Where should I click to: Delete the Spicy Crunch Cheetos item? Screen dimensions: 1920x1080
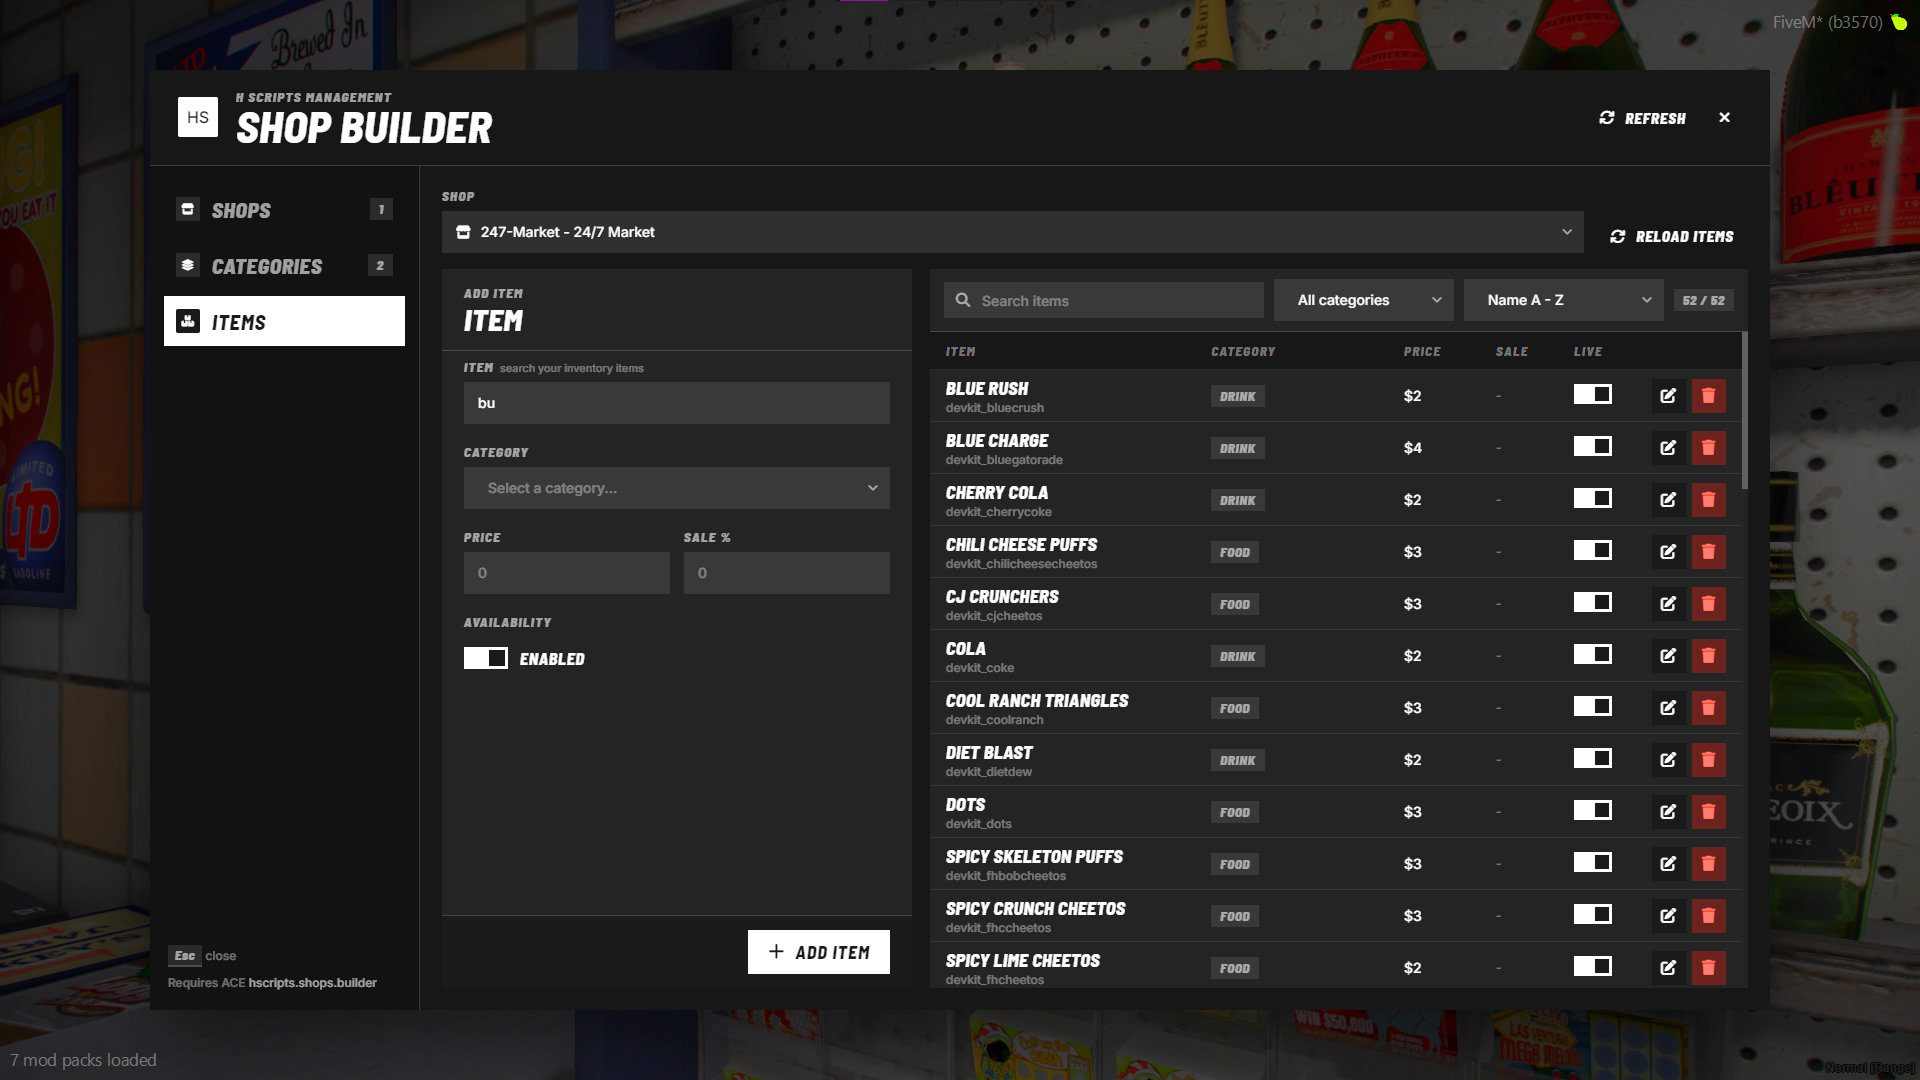coord(1708,916)
